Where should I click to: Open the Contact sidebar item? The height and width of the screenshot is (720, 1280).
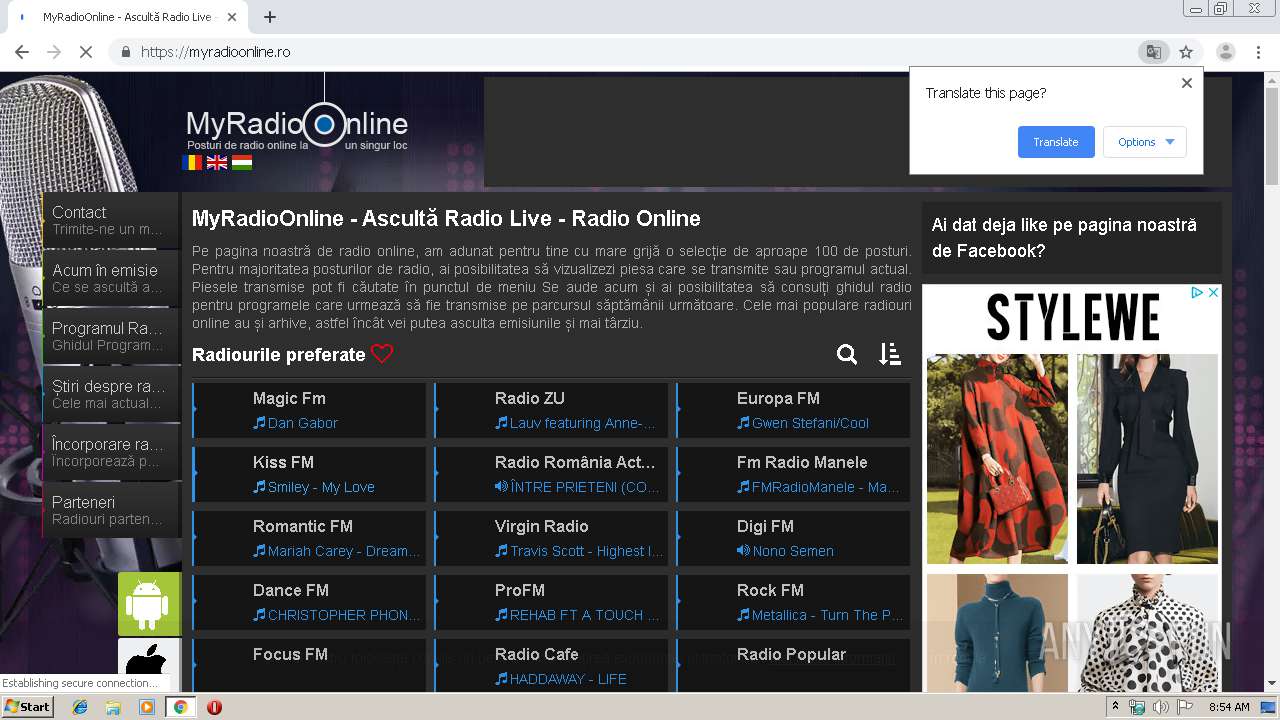coord(111,220)
